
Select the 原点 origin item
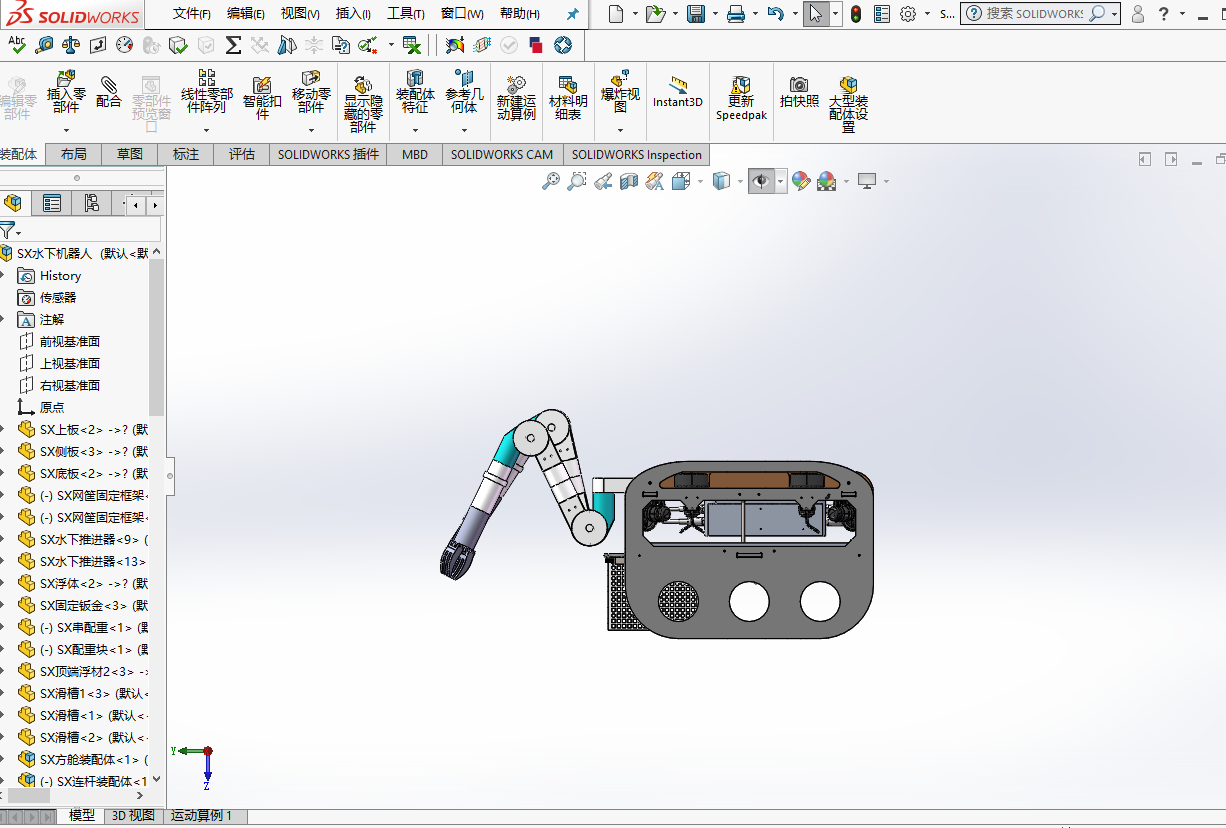pyautogui.click(x=52, y=407)
